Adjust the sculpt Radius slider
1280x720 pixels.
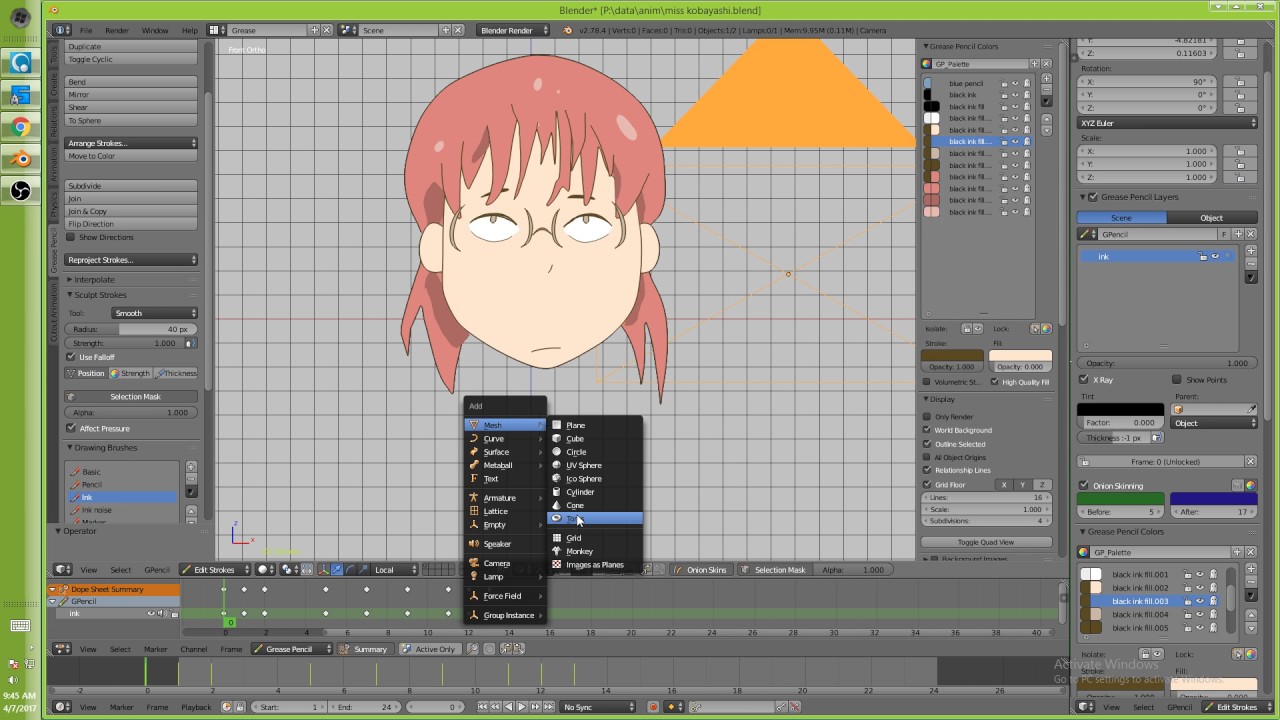pos(131,329)
